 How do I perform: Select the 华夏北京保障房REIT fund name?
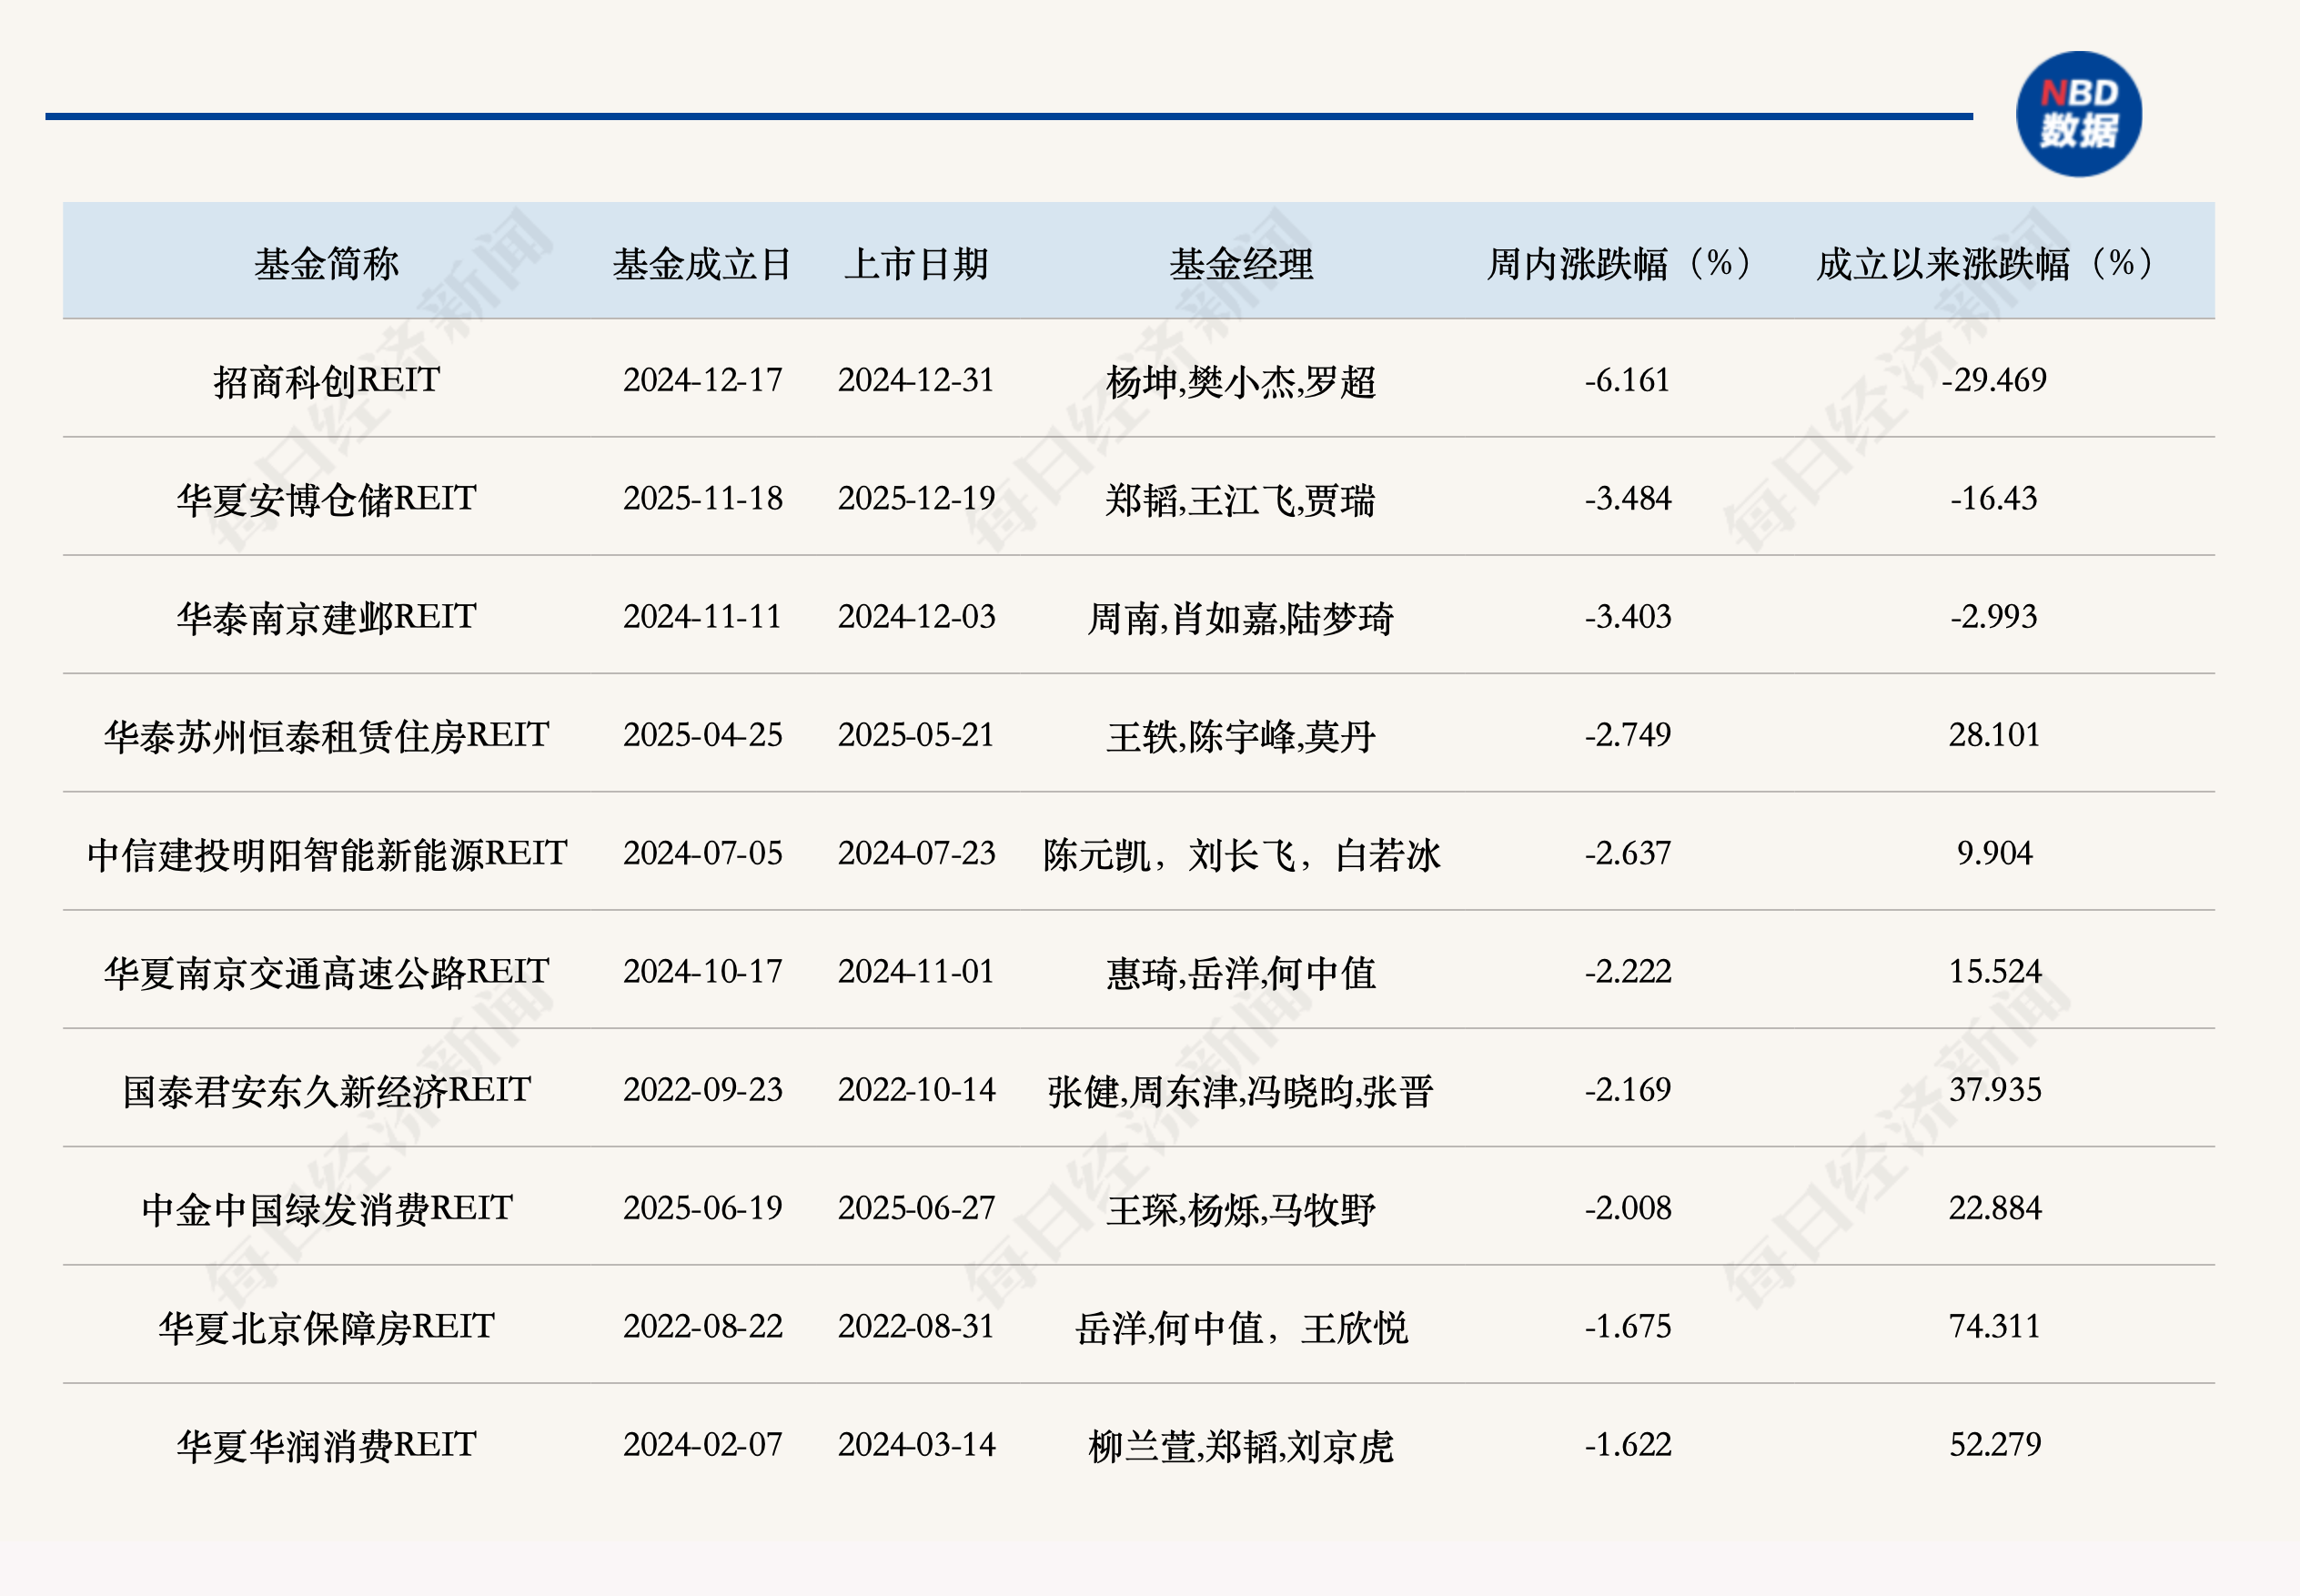click(326, 1327)
